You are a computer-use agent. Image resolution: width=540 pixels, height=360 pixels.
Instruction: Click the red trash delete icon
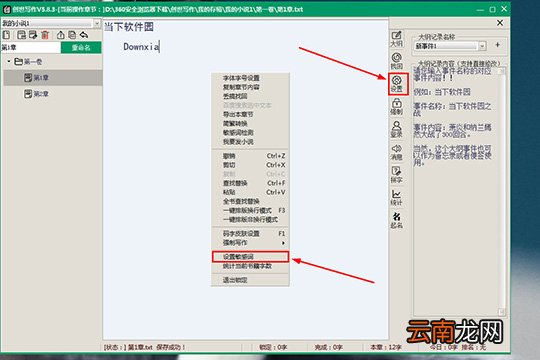click(x=45, y=35)
